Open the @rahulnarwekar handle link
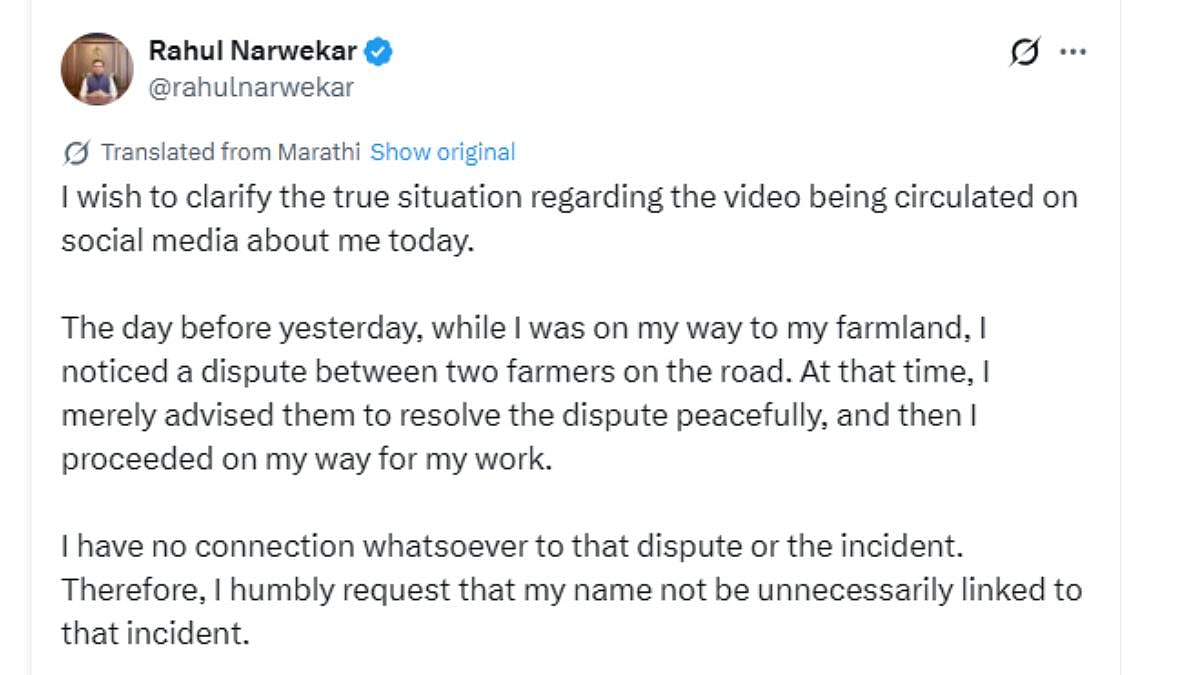1200x675 pixels. [251, 88]
